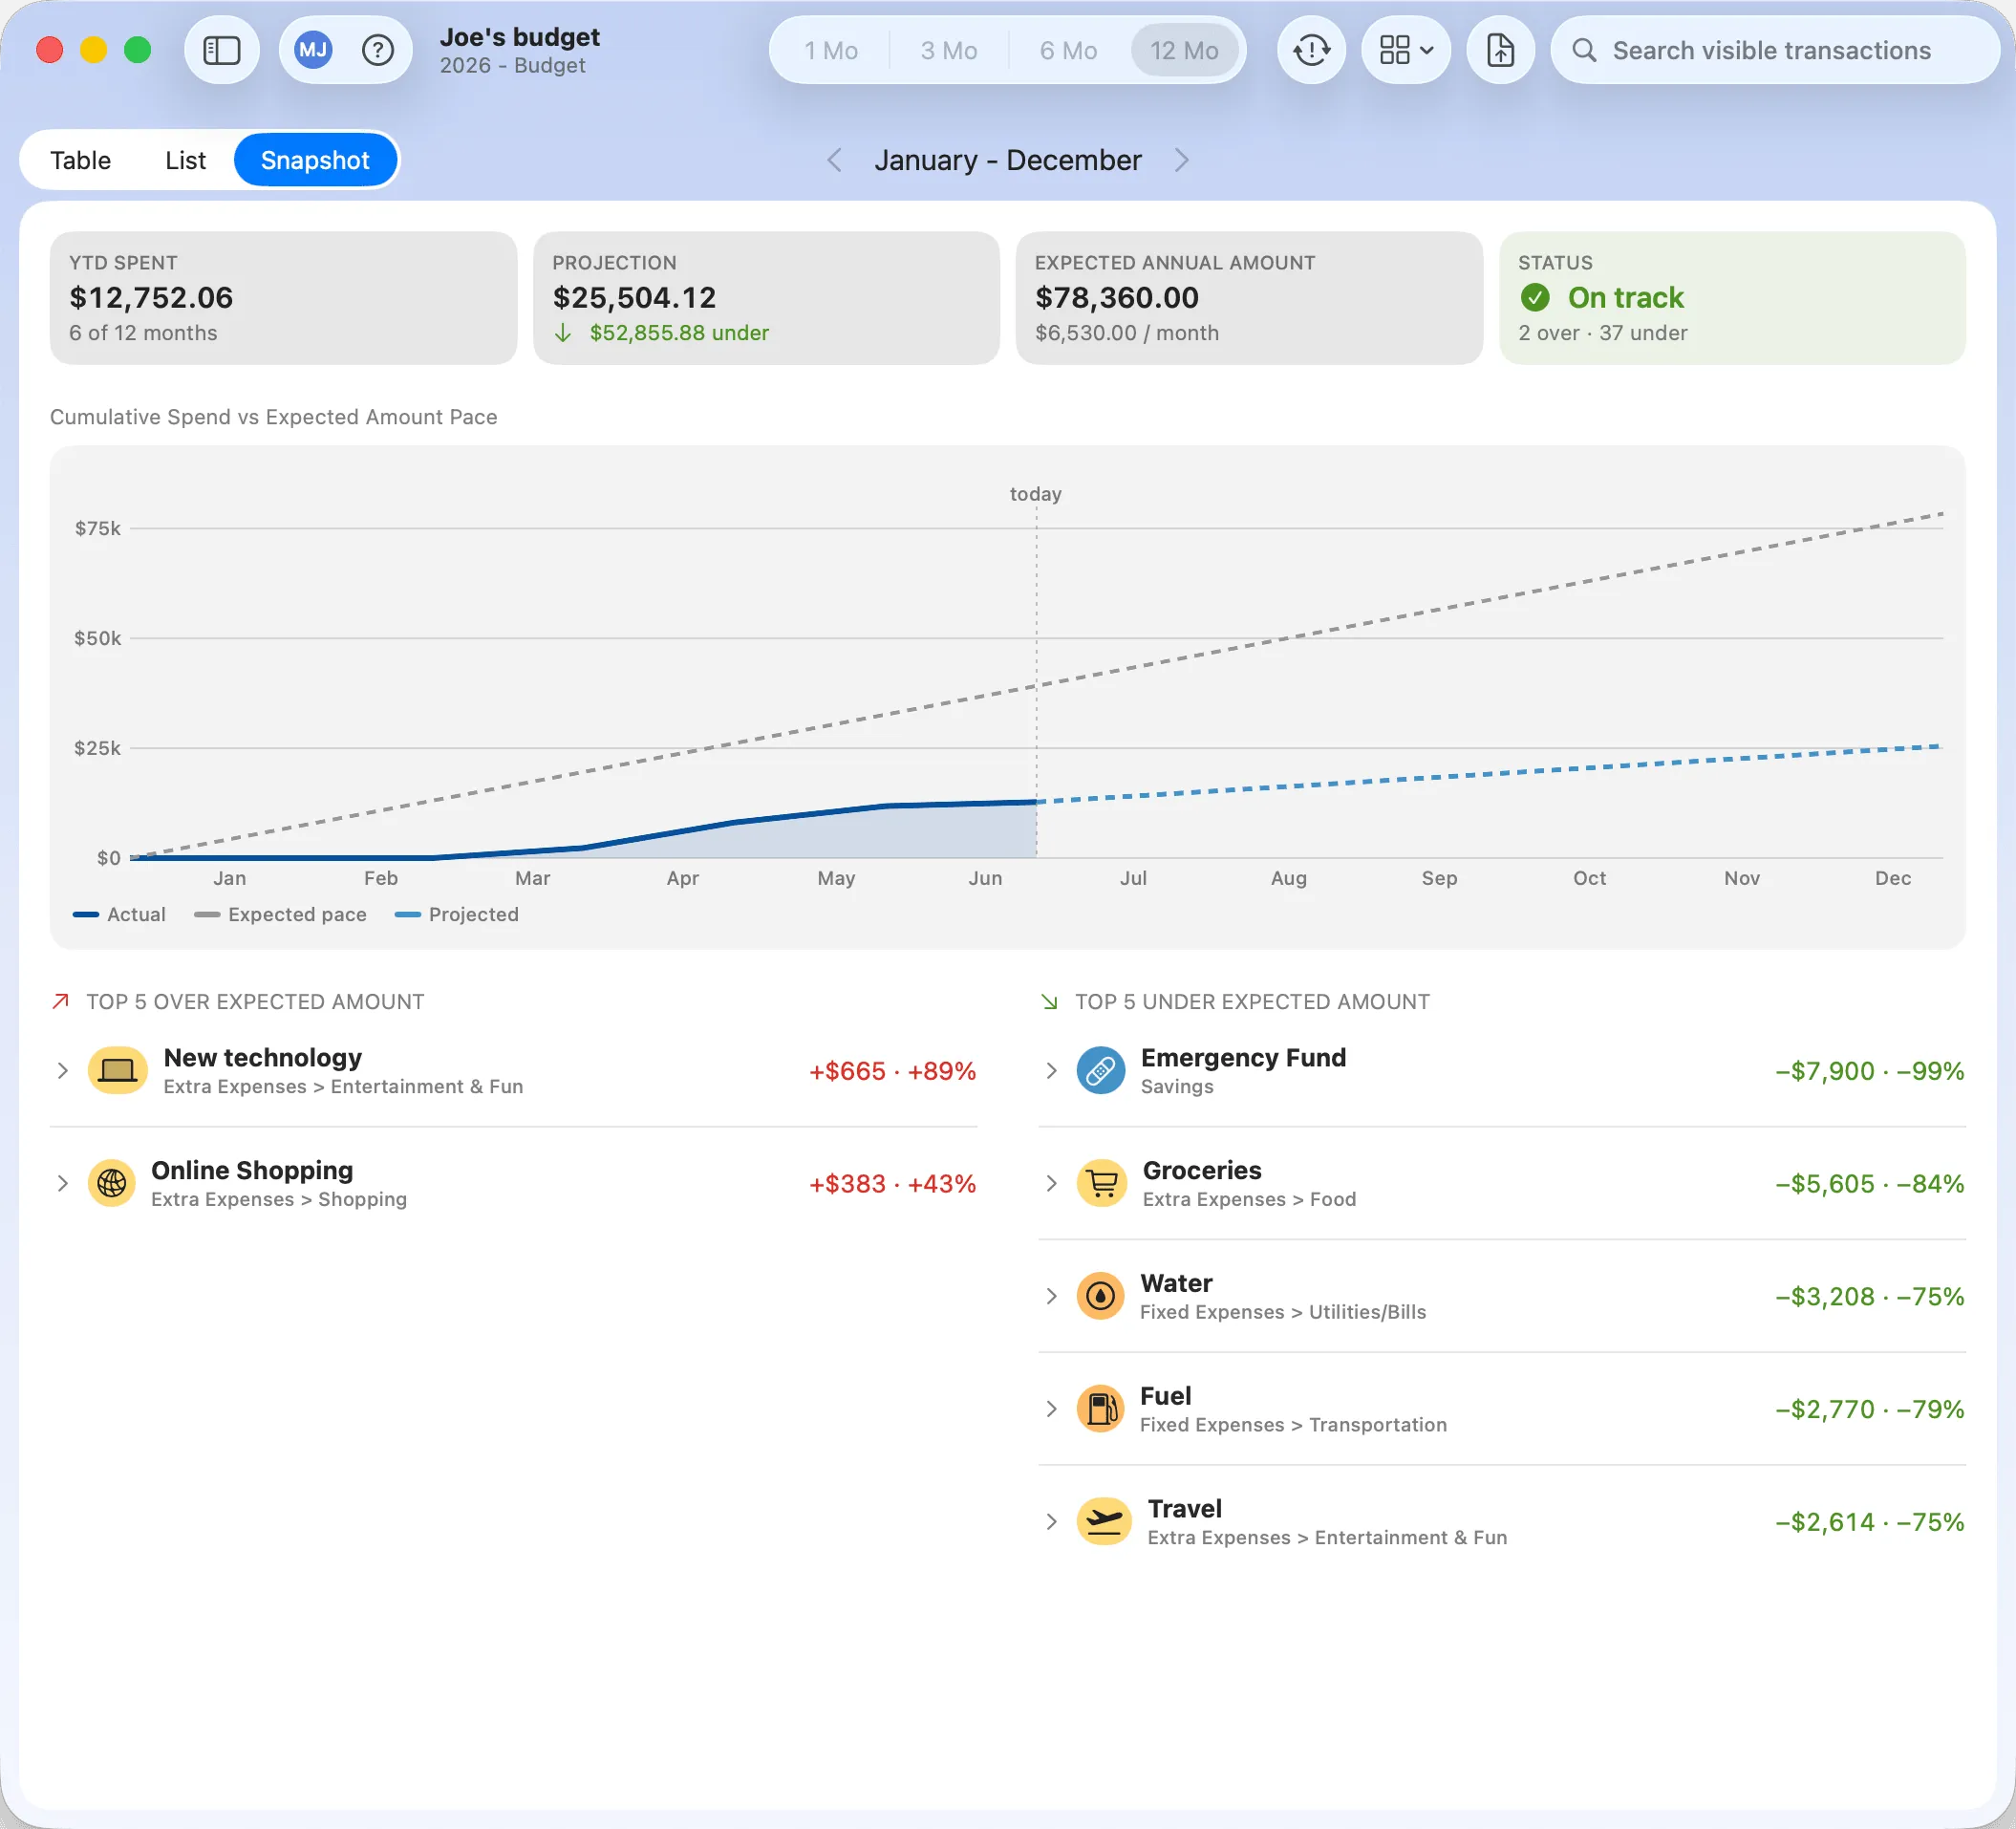Toggle the sidebar panel icon
Screen dimensions: 2016x1829
[222, 50]
